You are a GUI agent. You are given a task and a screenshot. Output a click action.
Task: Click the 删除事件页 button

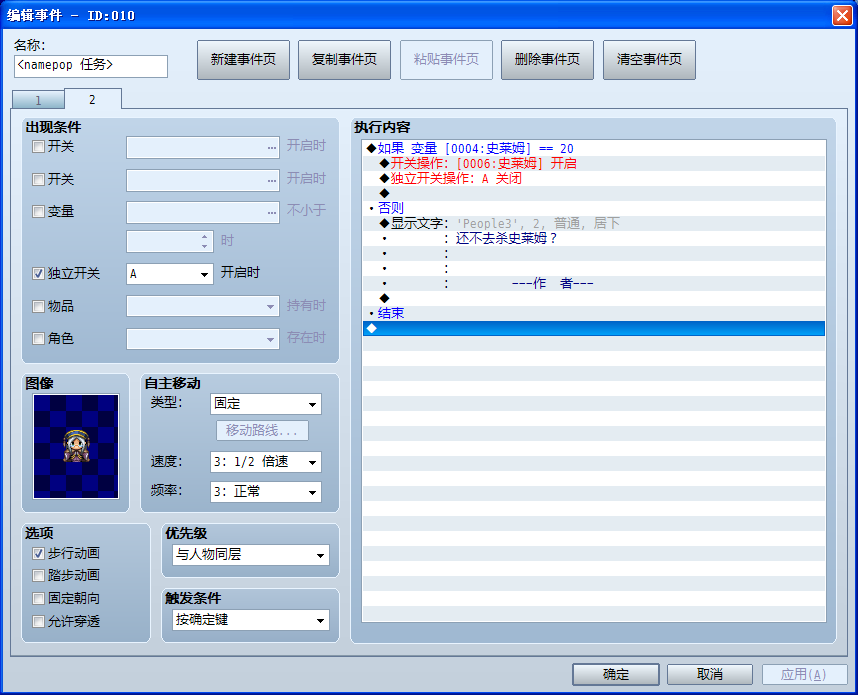[547, 60]
